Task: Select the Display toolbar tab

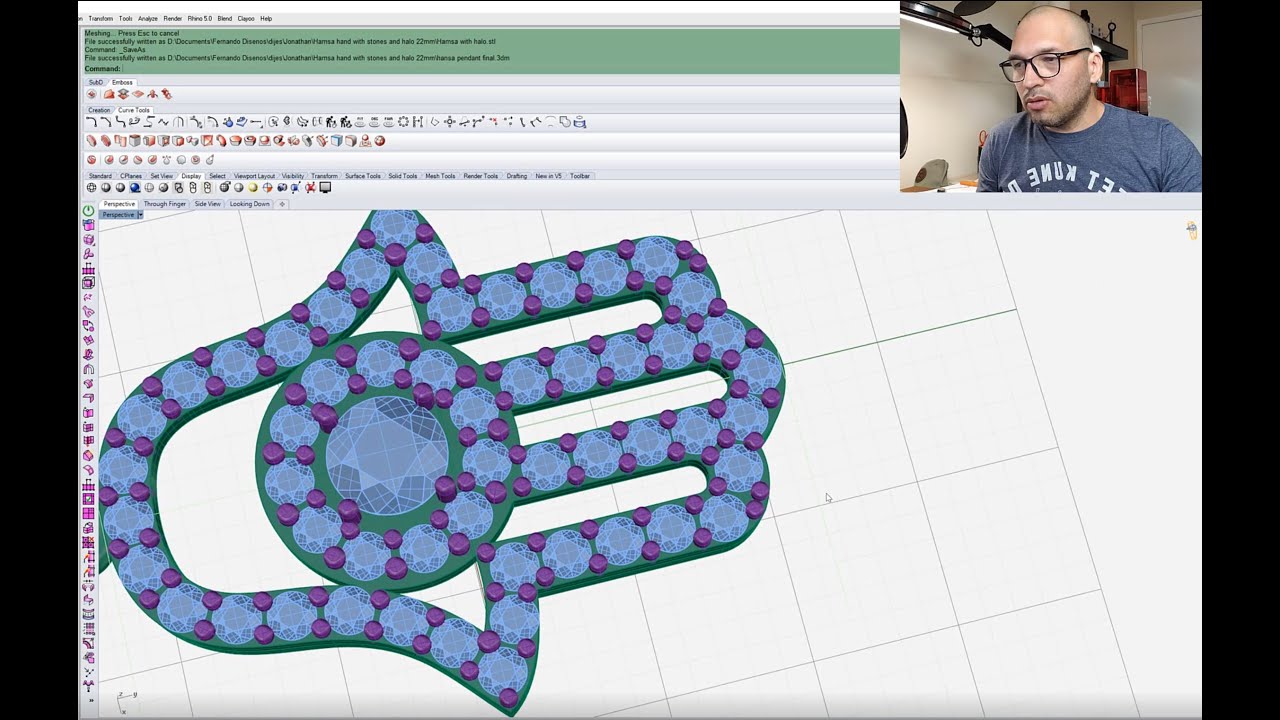Action: click(x=191, y=176)
